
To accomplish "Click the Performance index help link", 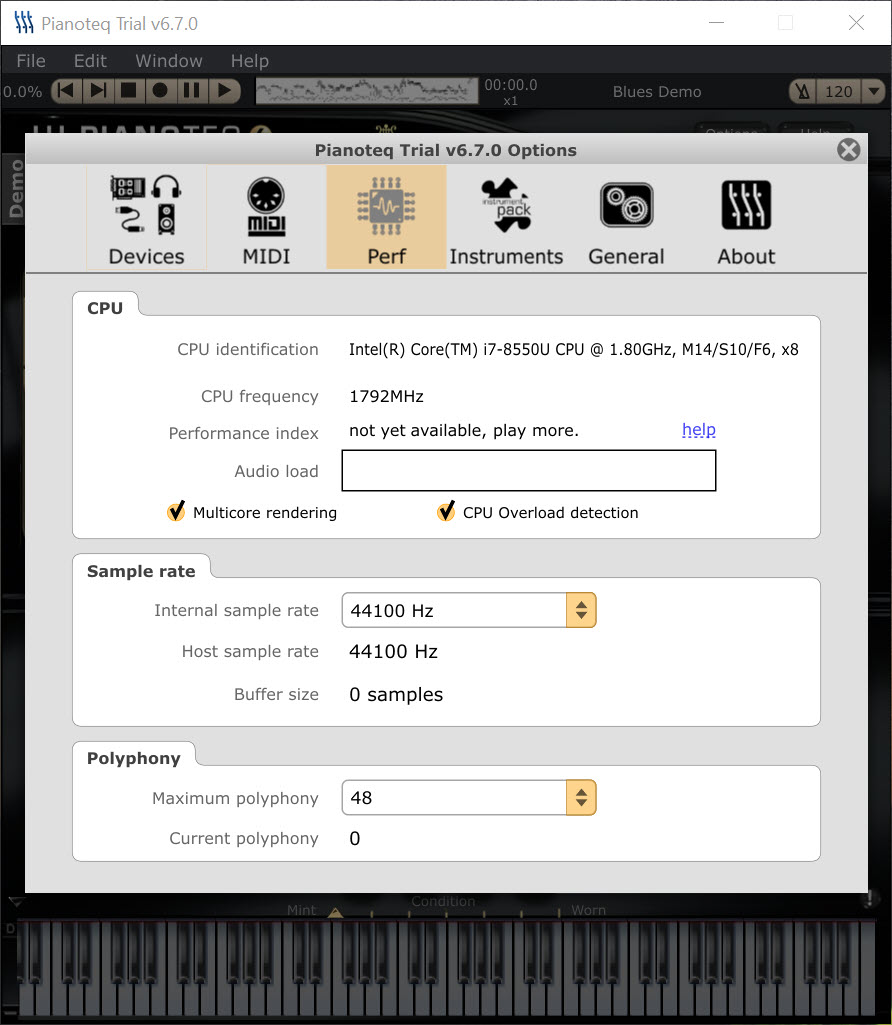I will [699, 429].
